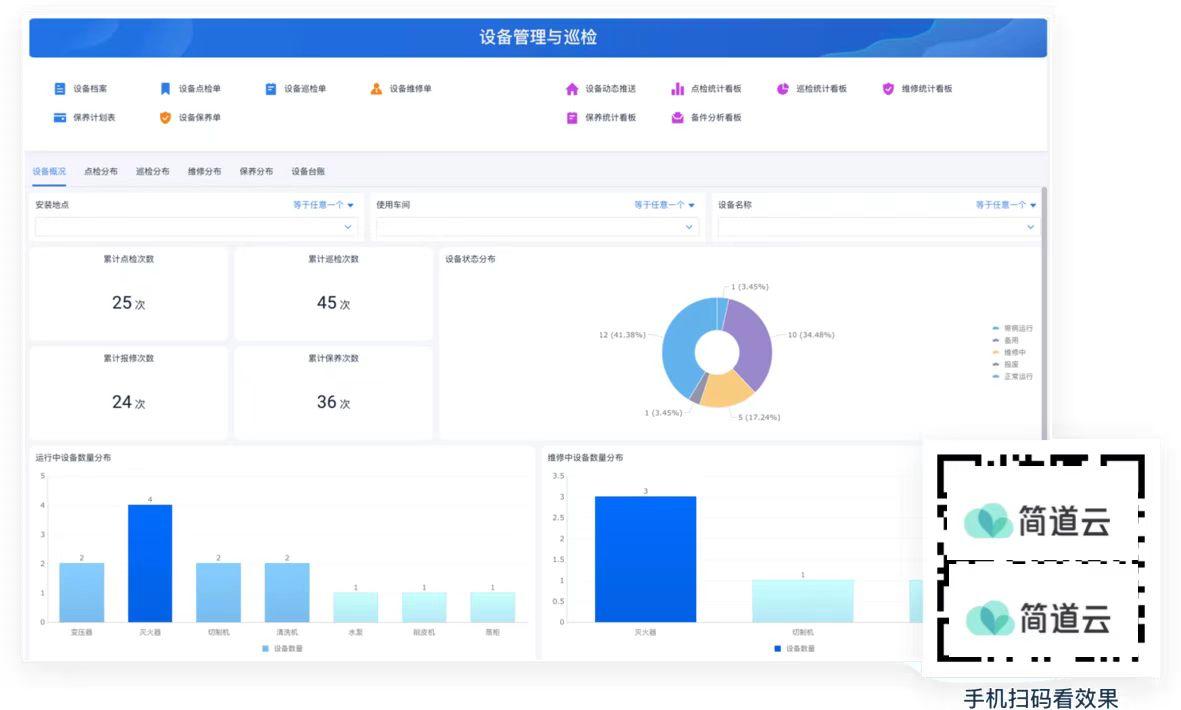Expand the 设备名称 selection dropdown

tap(878, 227)
